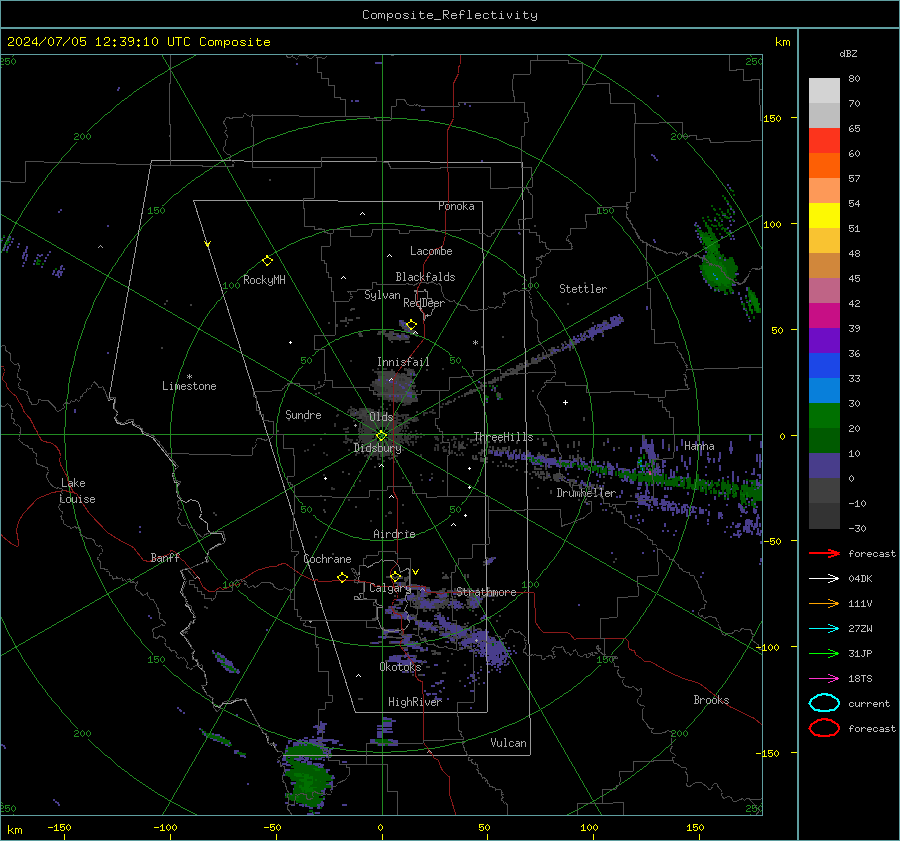Viewport: 900px width, 841px height.
Task: Click the red forecast arrow in legend
Action: (824, 553)
